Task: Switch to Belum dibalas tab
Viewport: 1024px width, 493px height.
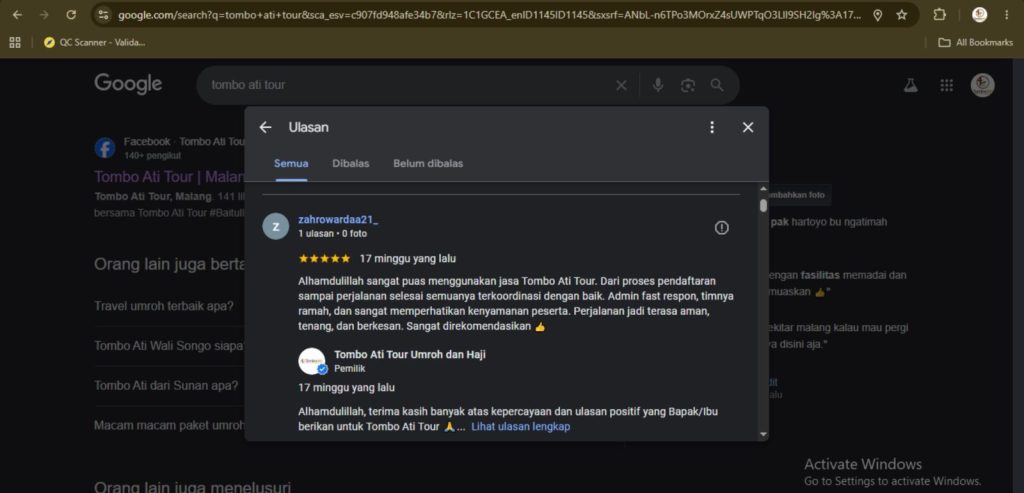Action: coord(428,164)
